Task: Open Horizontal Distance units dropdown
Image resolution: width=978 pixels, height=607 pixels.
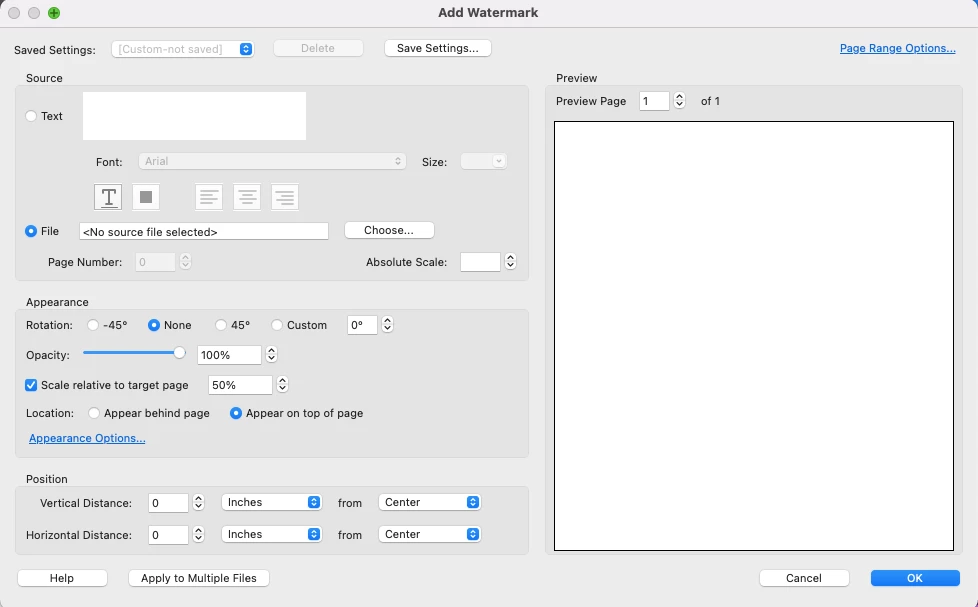Action: [271, 534]
